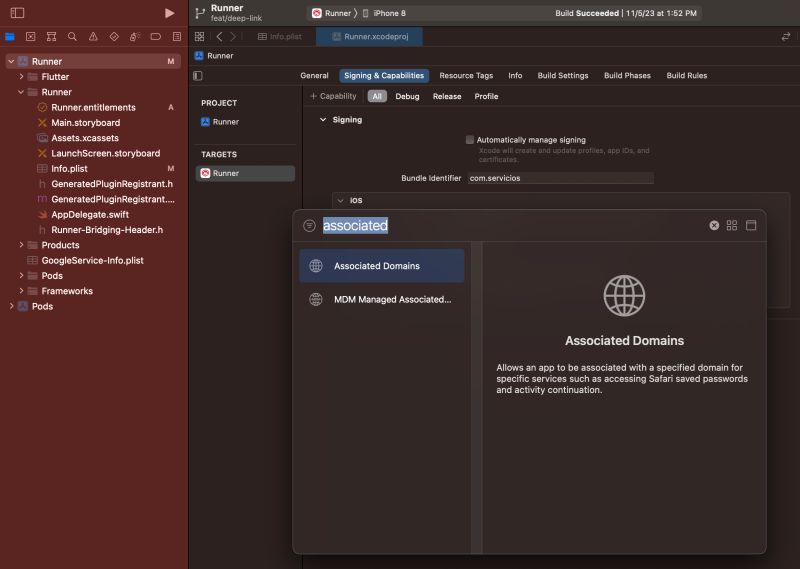The height and width of the screenshot is (569, 800).
Task: Open GoogleService-Info.plist file
Action: pos(92,260)
